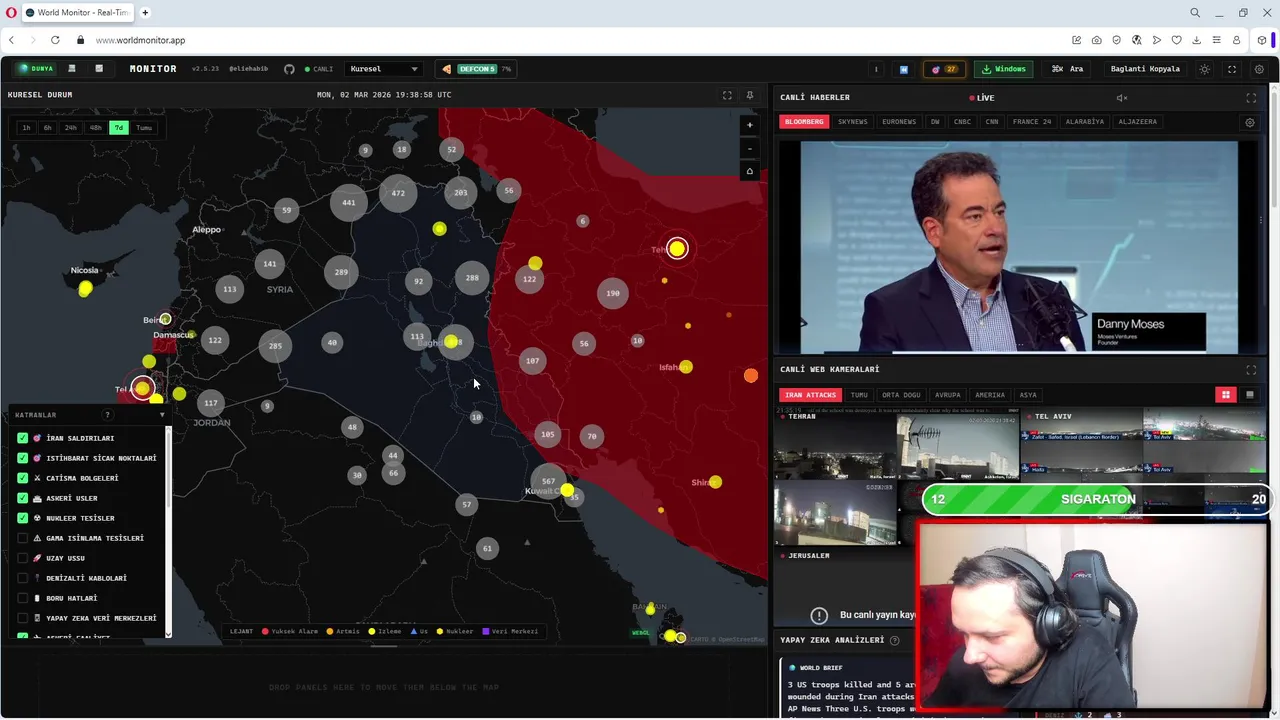The width and height of the screenshot is (1280, 720).
Task: Enter app fullscreen from header icon
Action: [1232, 69]
